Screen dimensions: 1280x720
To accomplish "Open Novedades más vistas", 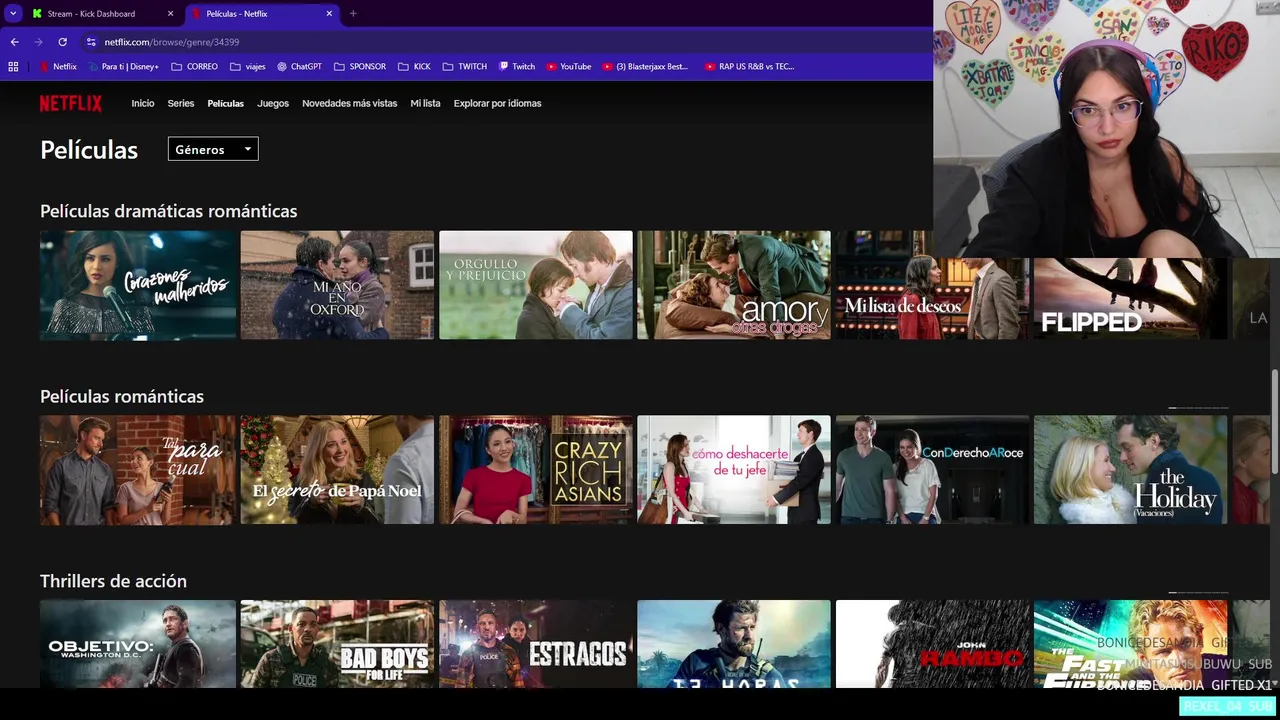I will click(349, 103).
